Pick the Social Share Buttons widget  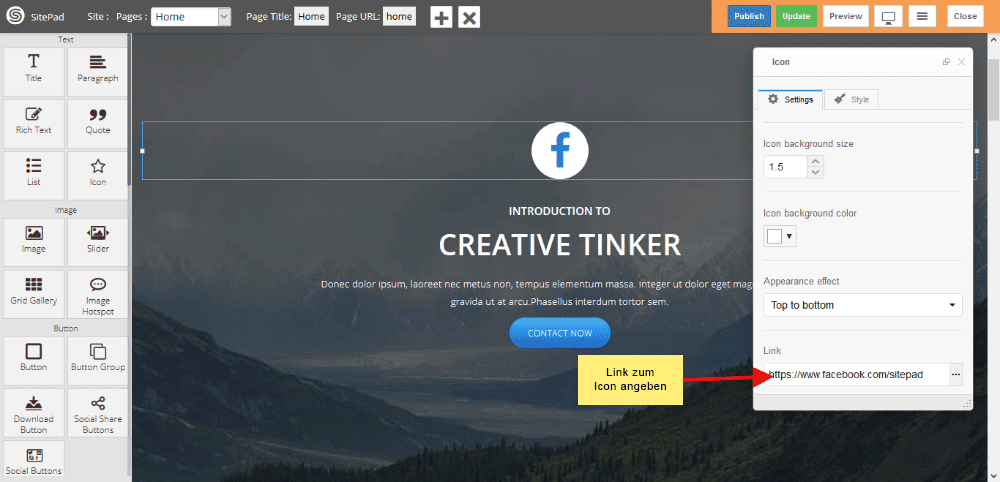pos(98,413)
